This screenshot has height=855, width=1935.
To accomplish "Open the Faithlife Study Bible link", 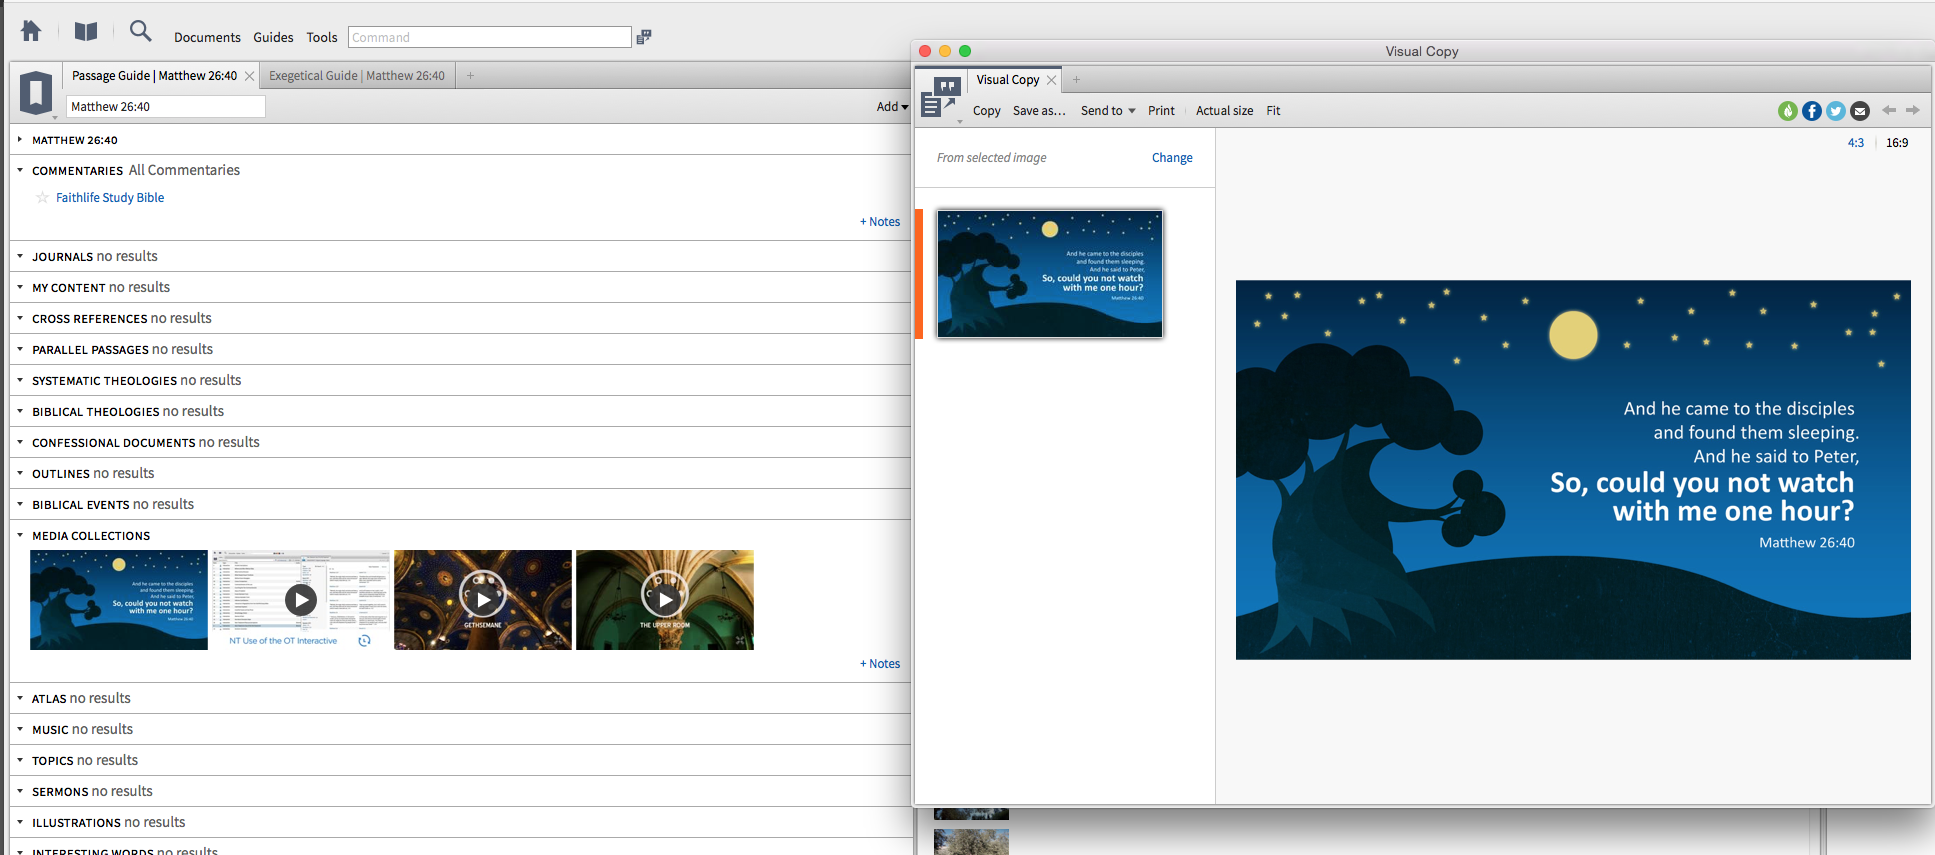I will click(x=110, y=198).
